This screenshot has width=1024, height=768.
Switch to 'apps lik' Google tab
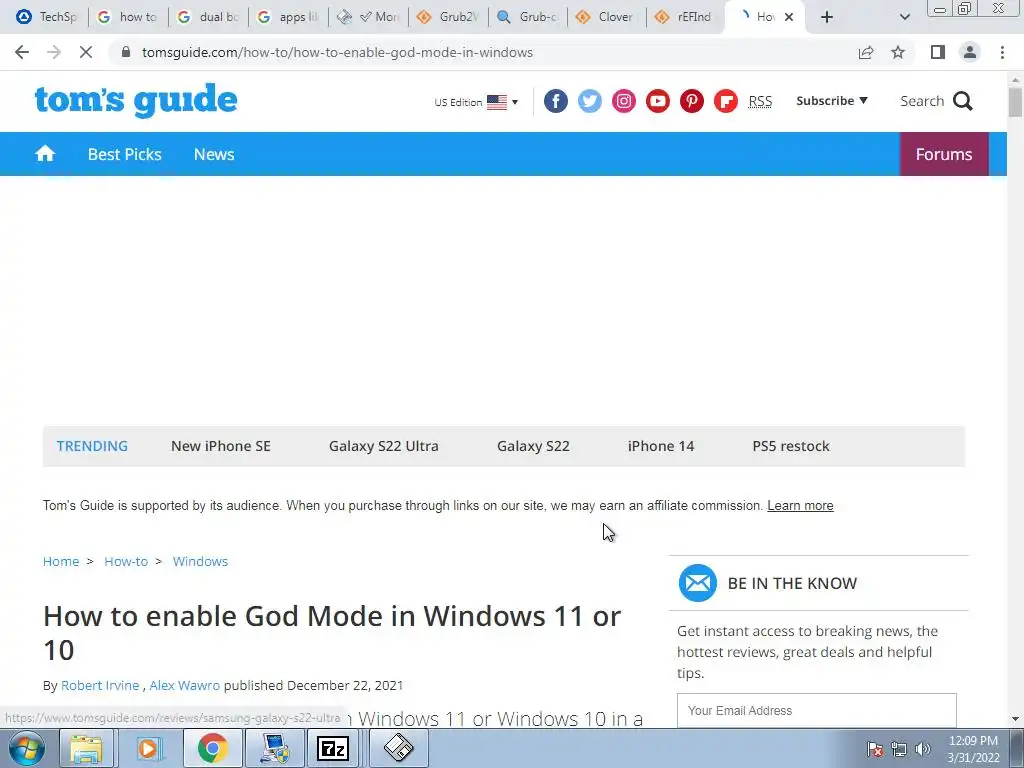[288, 17]
